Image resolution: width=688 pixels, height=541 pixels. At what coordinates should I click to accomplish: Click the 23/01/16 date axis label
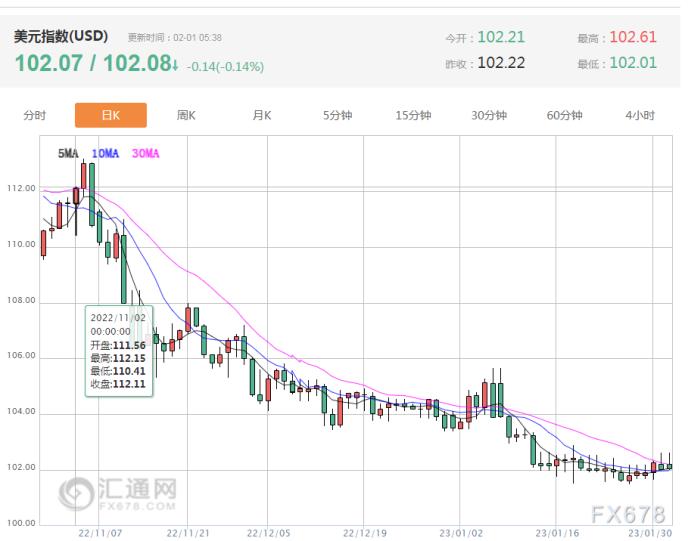point(557,534)
